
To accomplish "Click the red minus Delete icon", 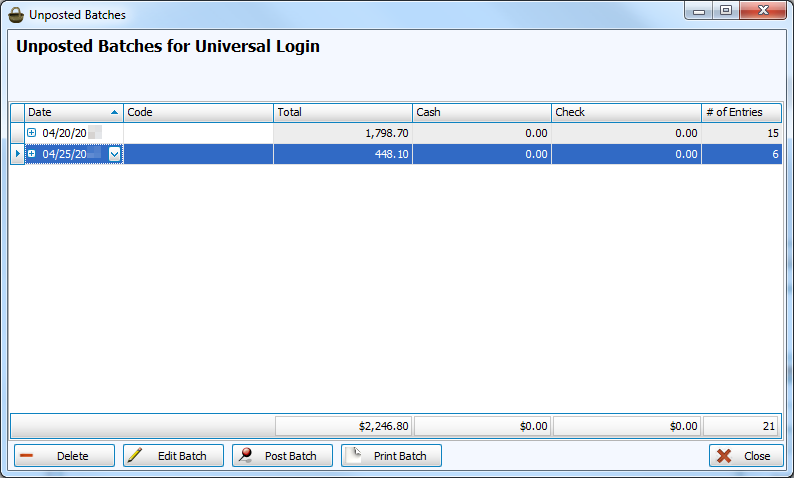I will pos(27,456).
